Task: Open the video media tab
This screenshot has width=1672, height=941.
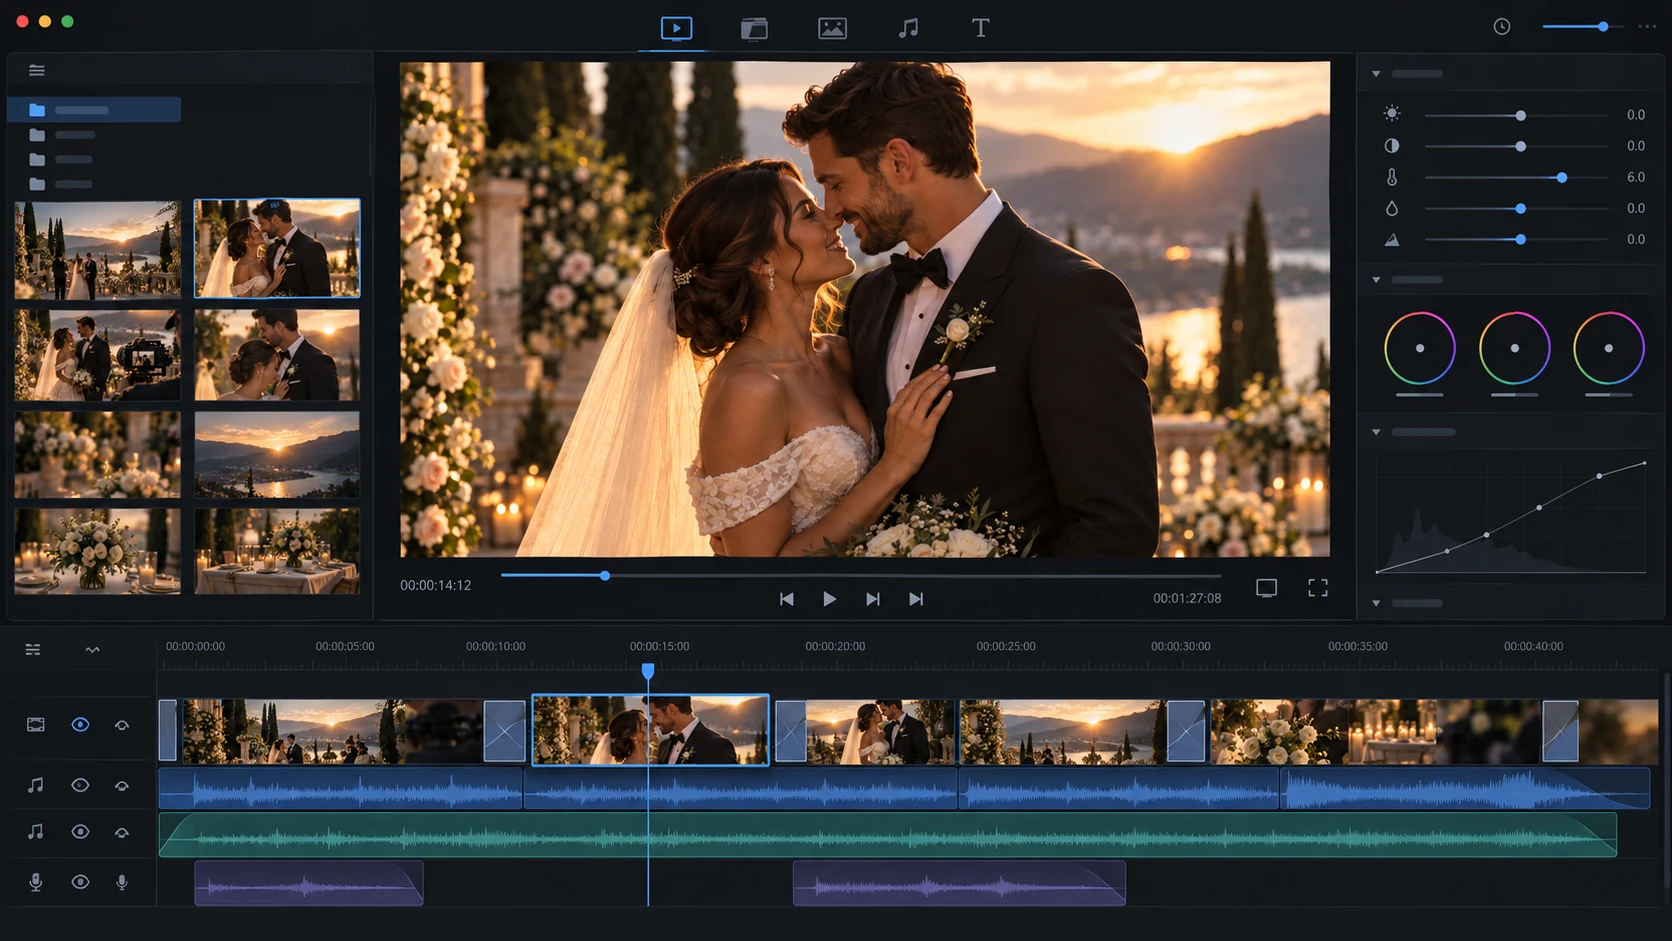Action: coord(676,28)
